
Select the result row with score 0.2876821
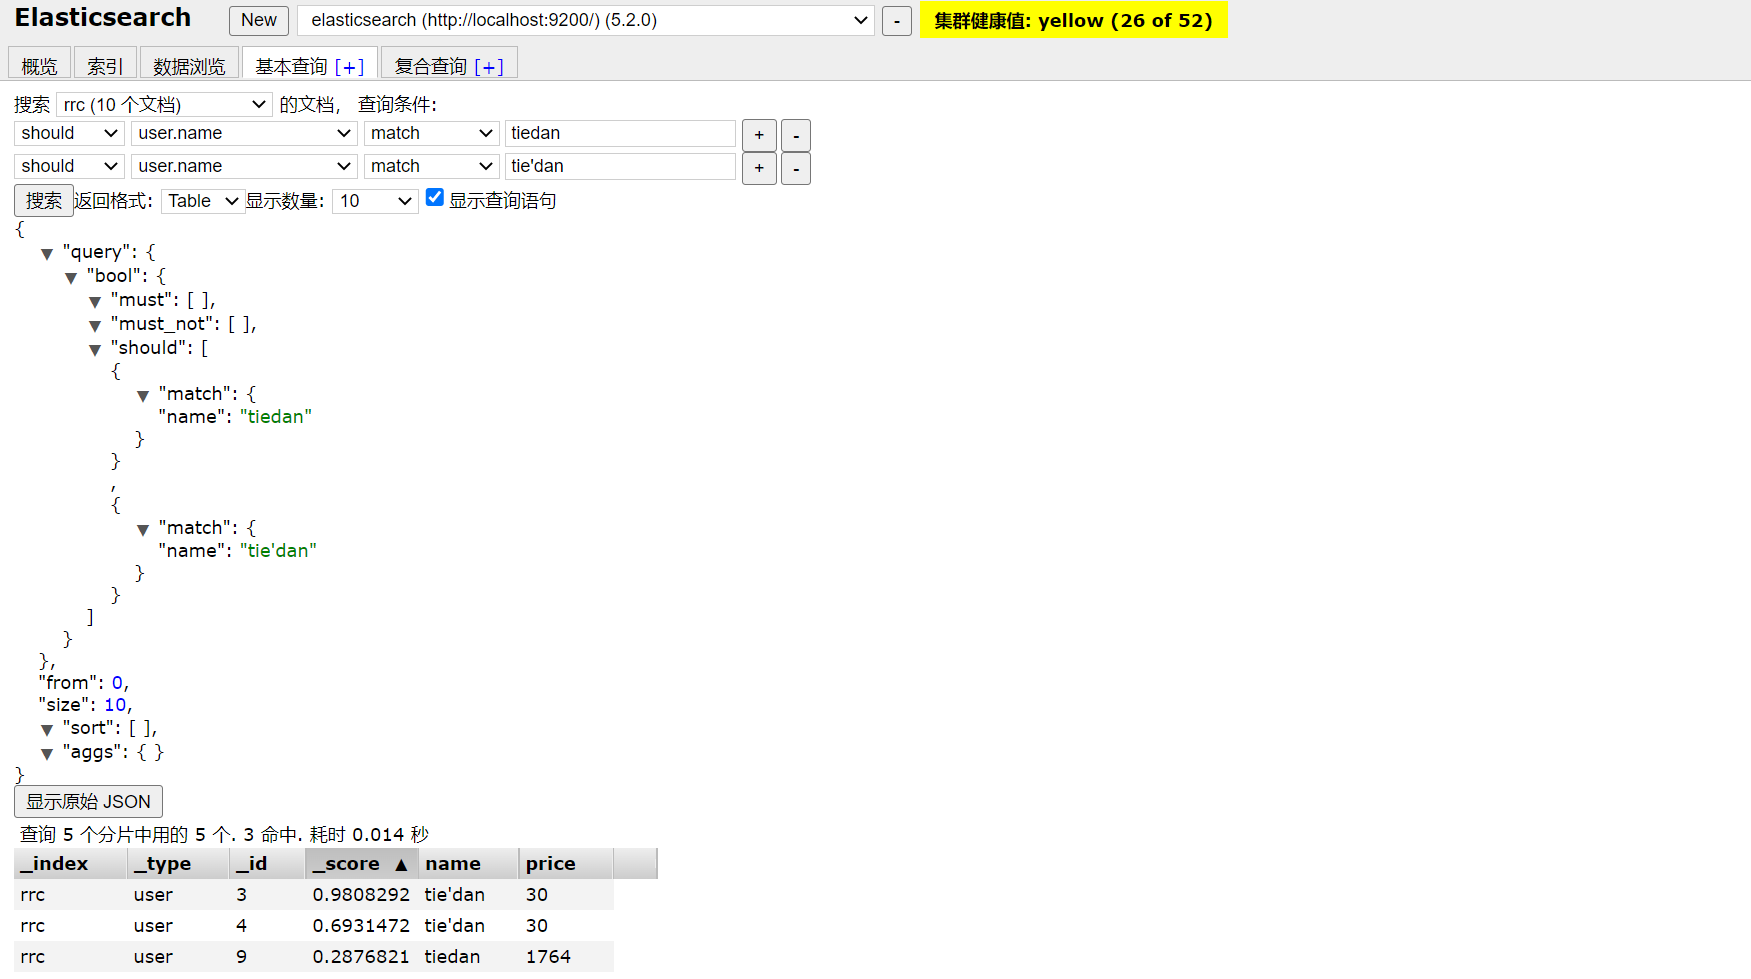click(314, 957)
